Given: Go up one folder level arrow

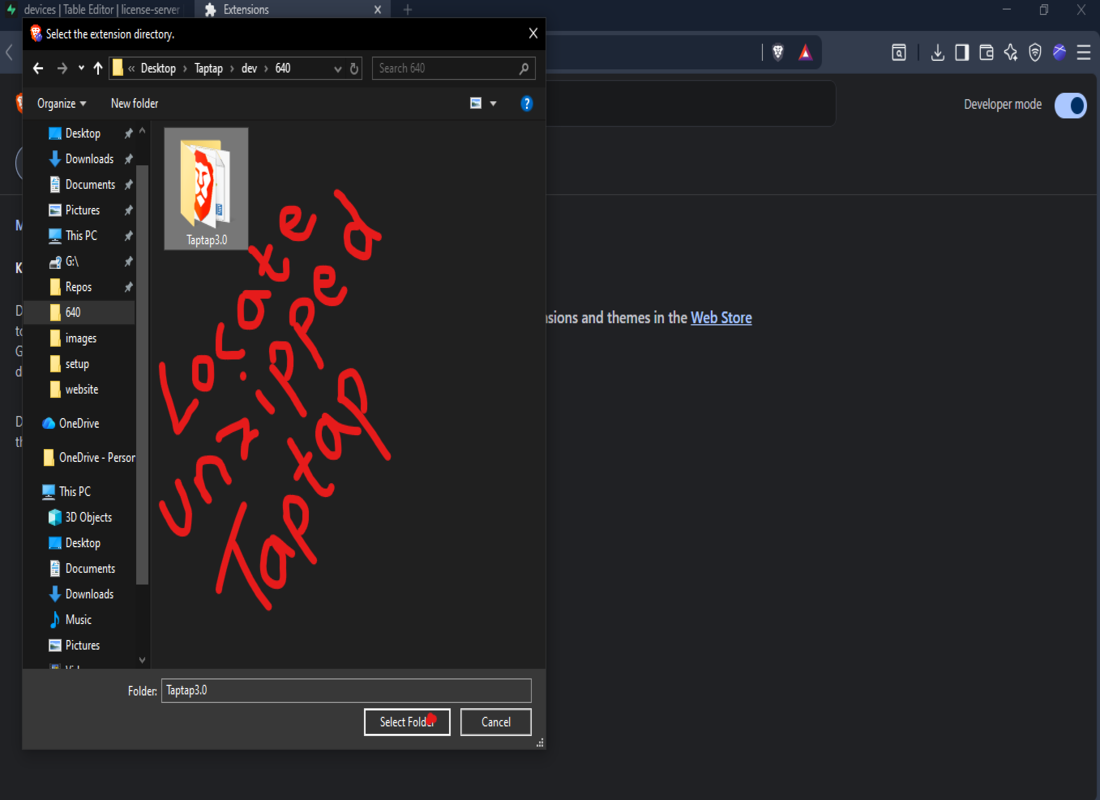Looking at the screenshot, I should [98, 68].
